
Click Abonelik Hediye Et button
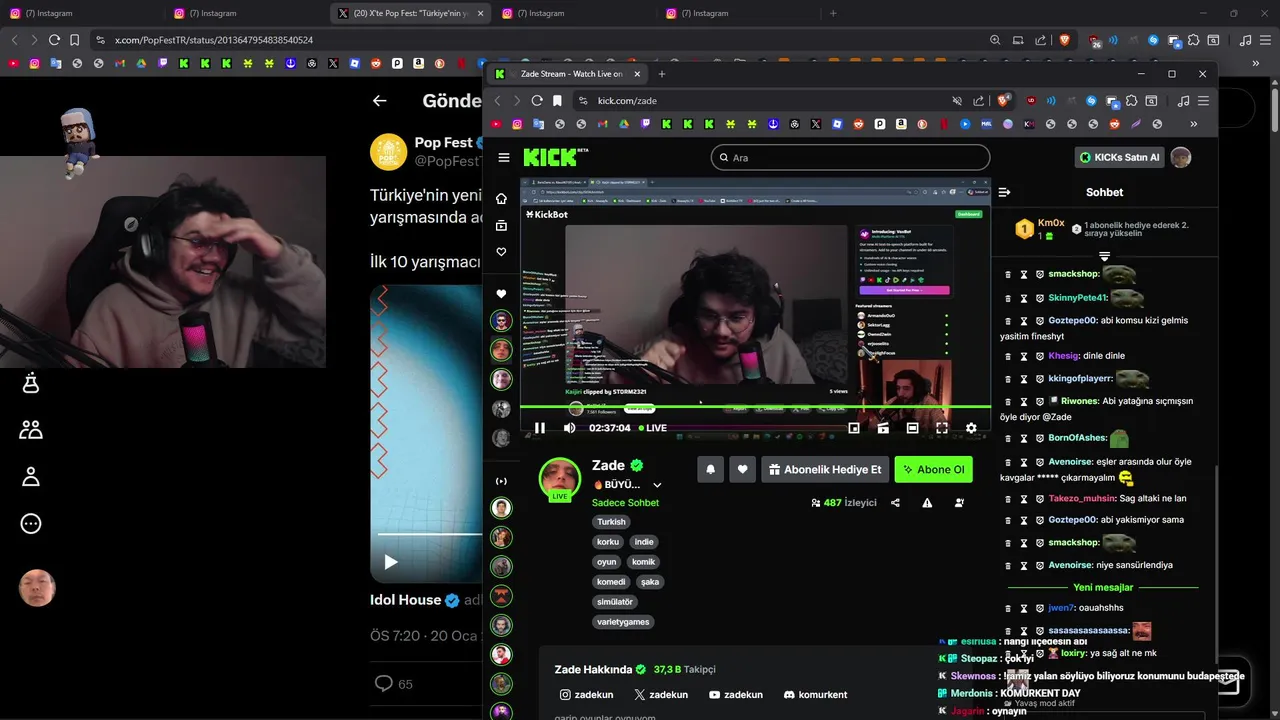(x=825, y=469)
